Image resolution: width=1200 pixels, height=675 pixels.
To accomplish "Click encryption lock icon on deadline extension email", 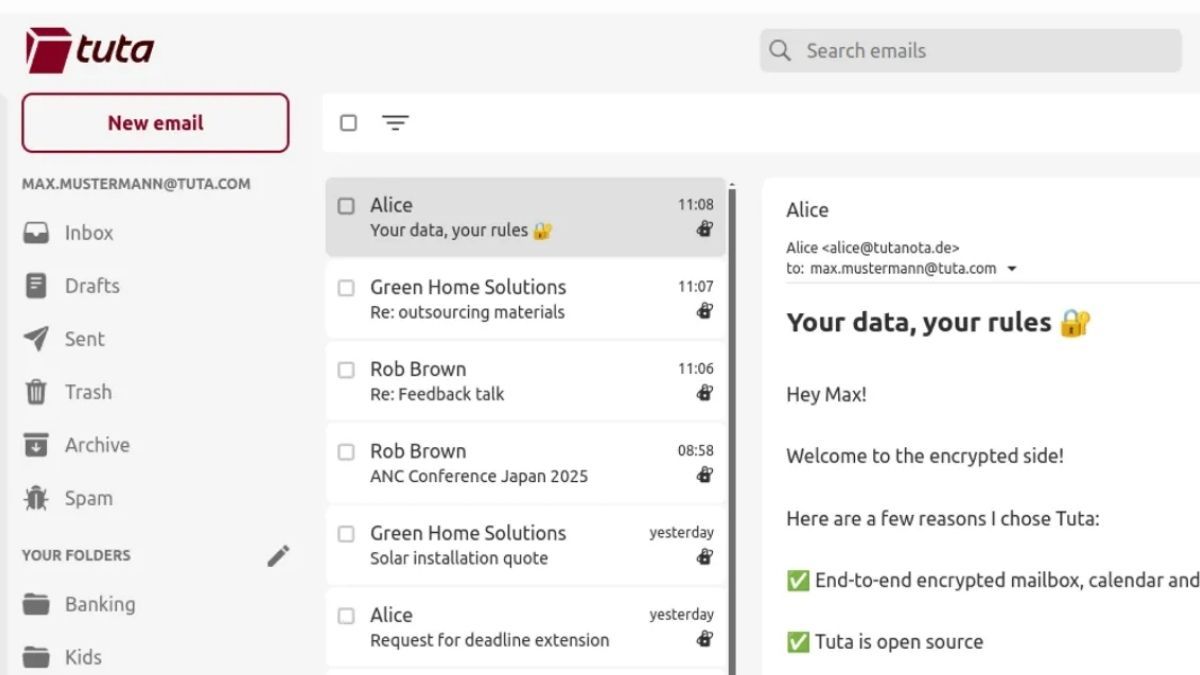I will point(705,639).
